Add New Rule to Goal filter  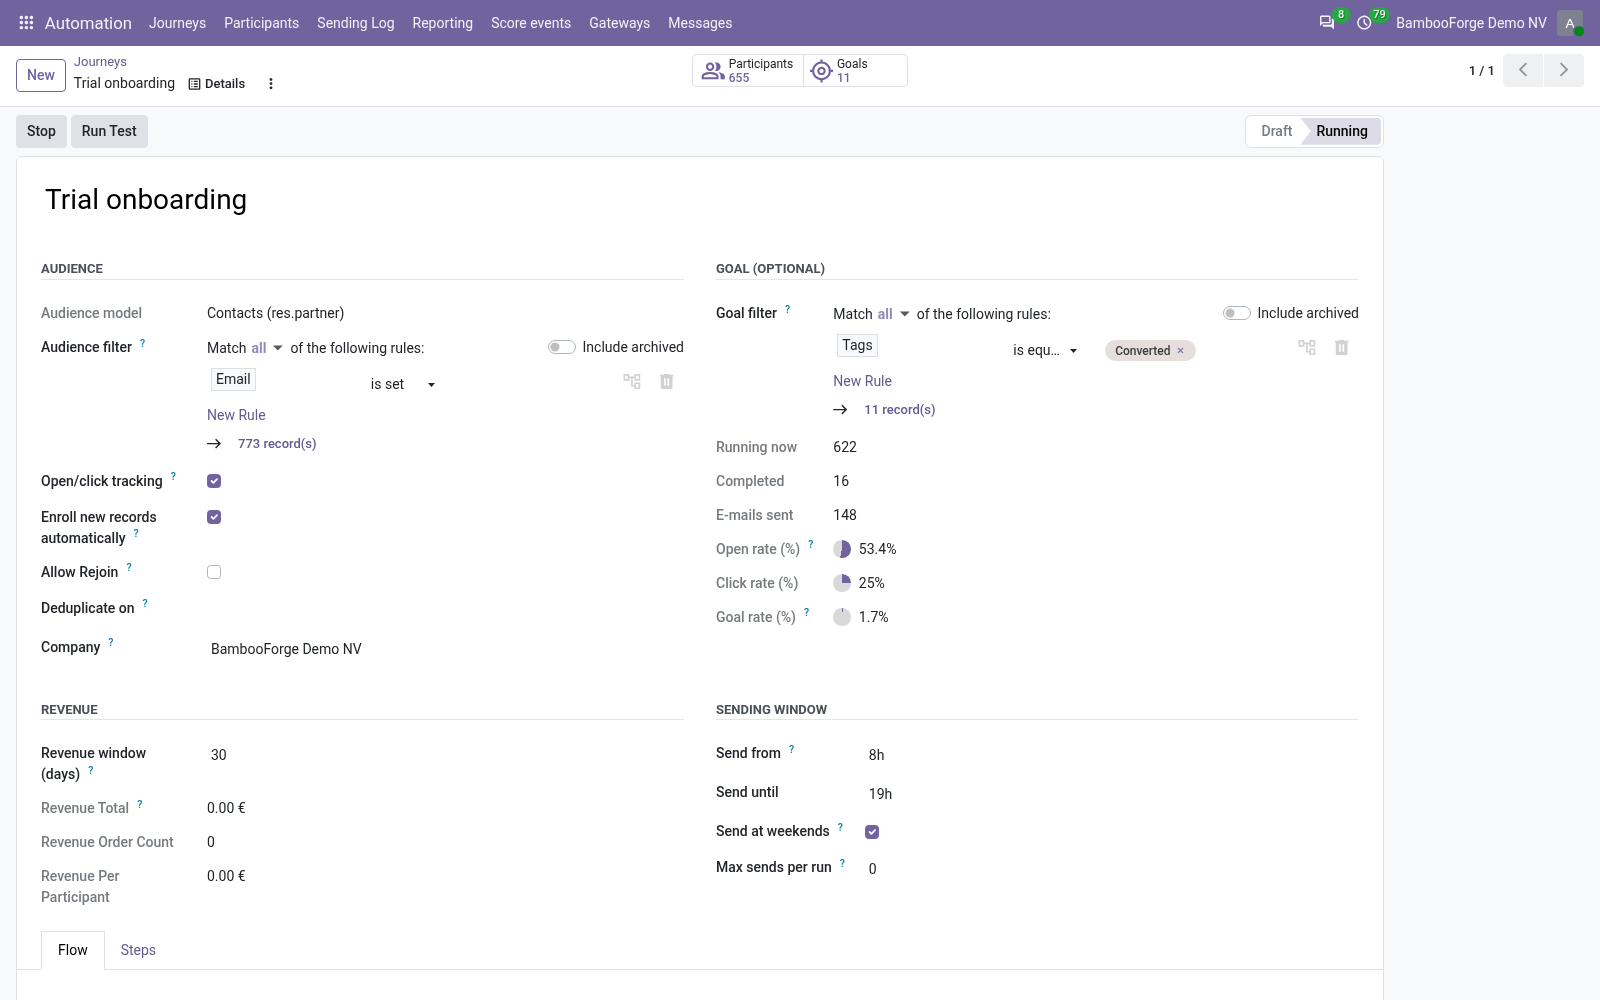point(862,381)
